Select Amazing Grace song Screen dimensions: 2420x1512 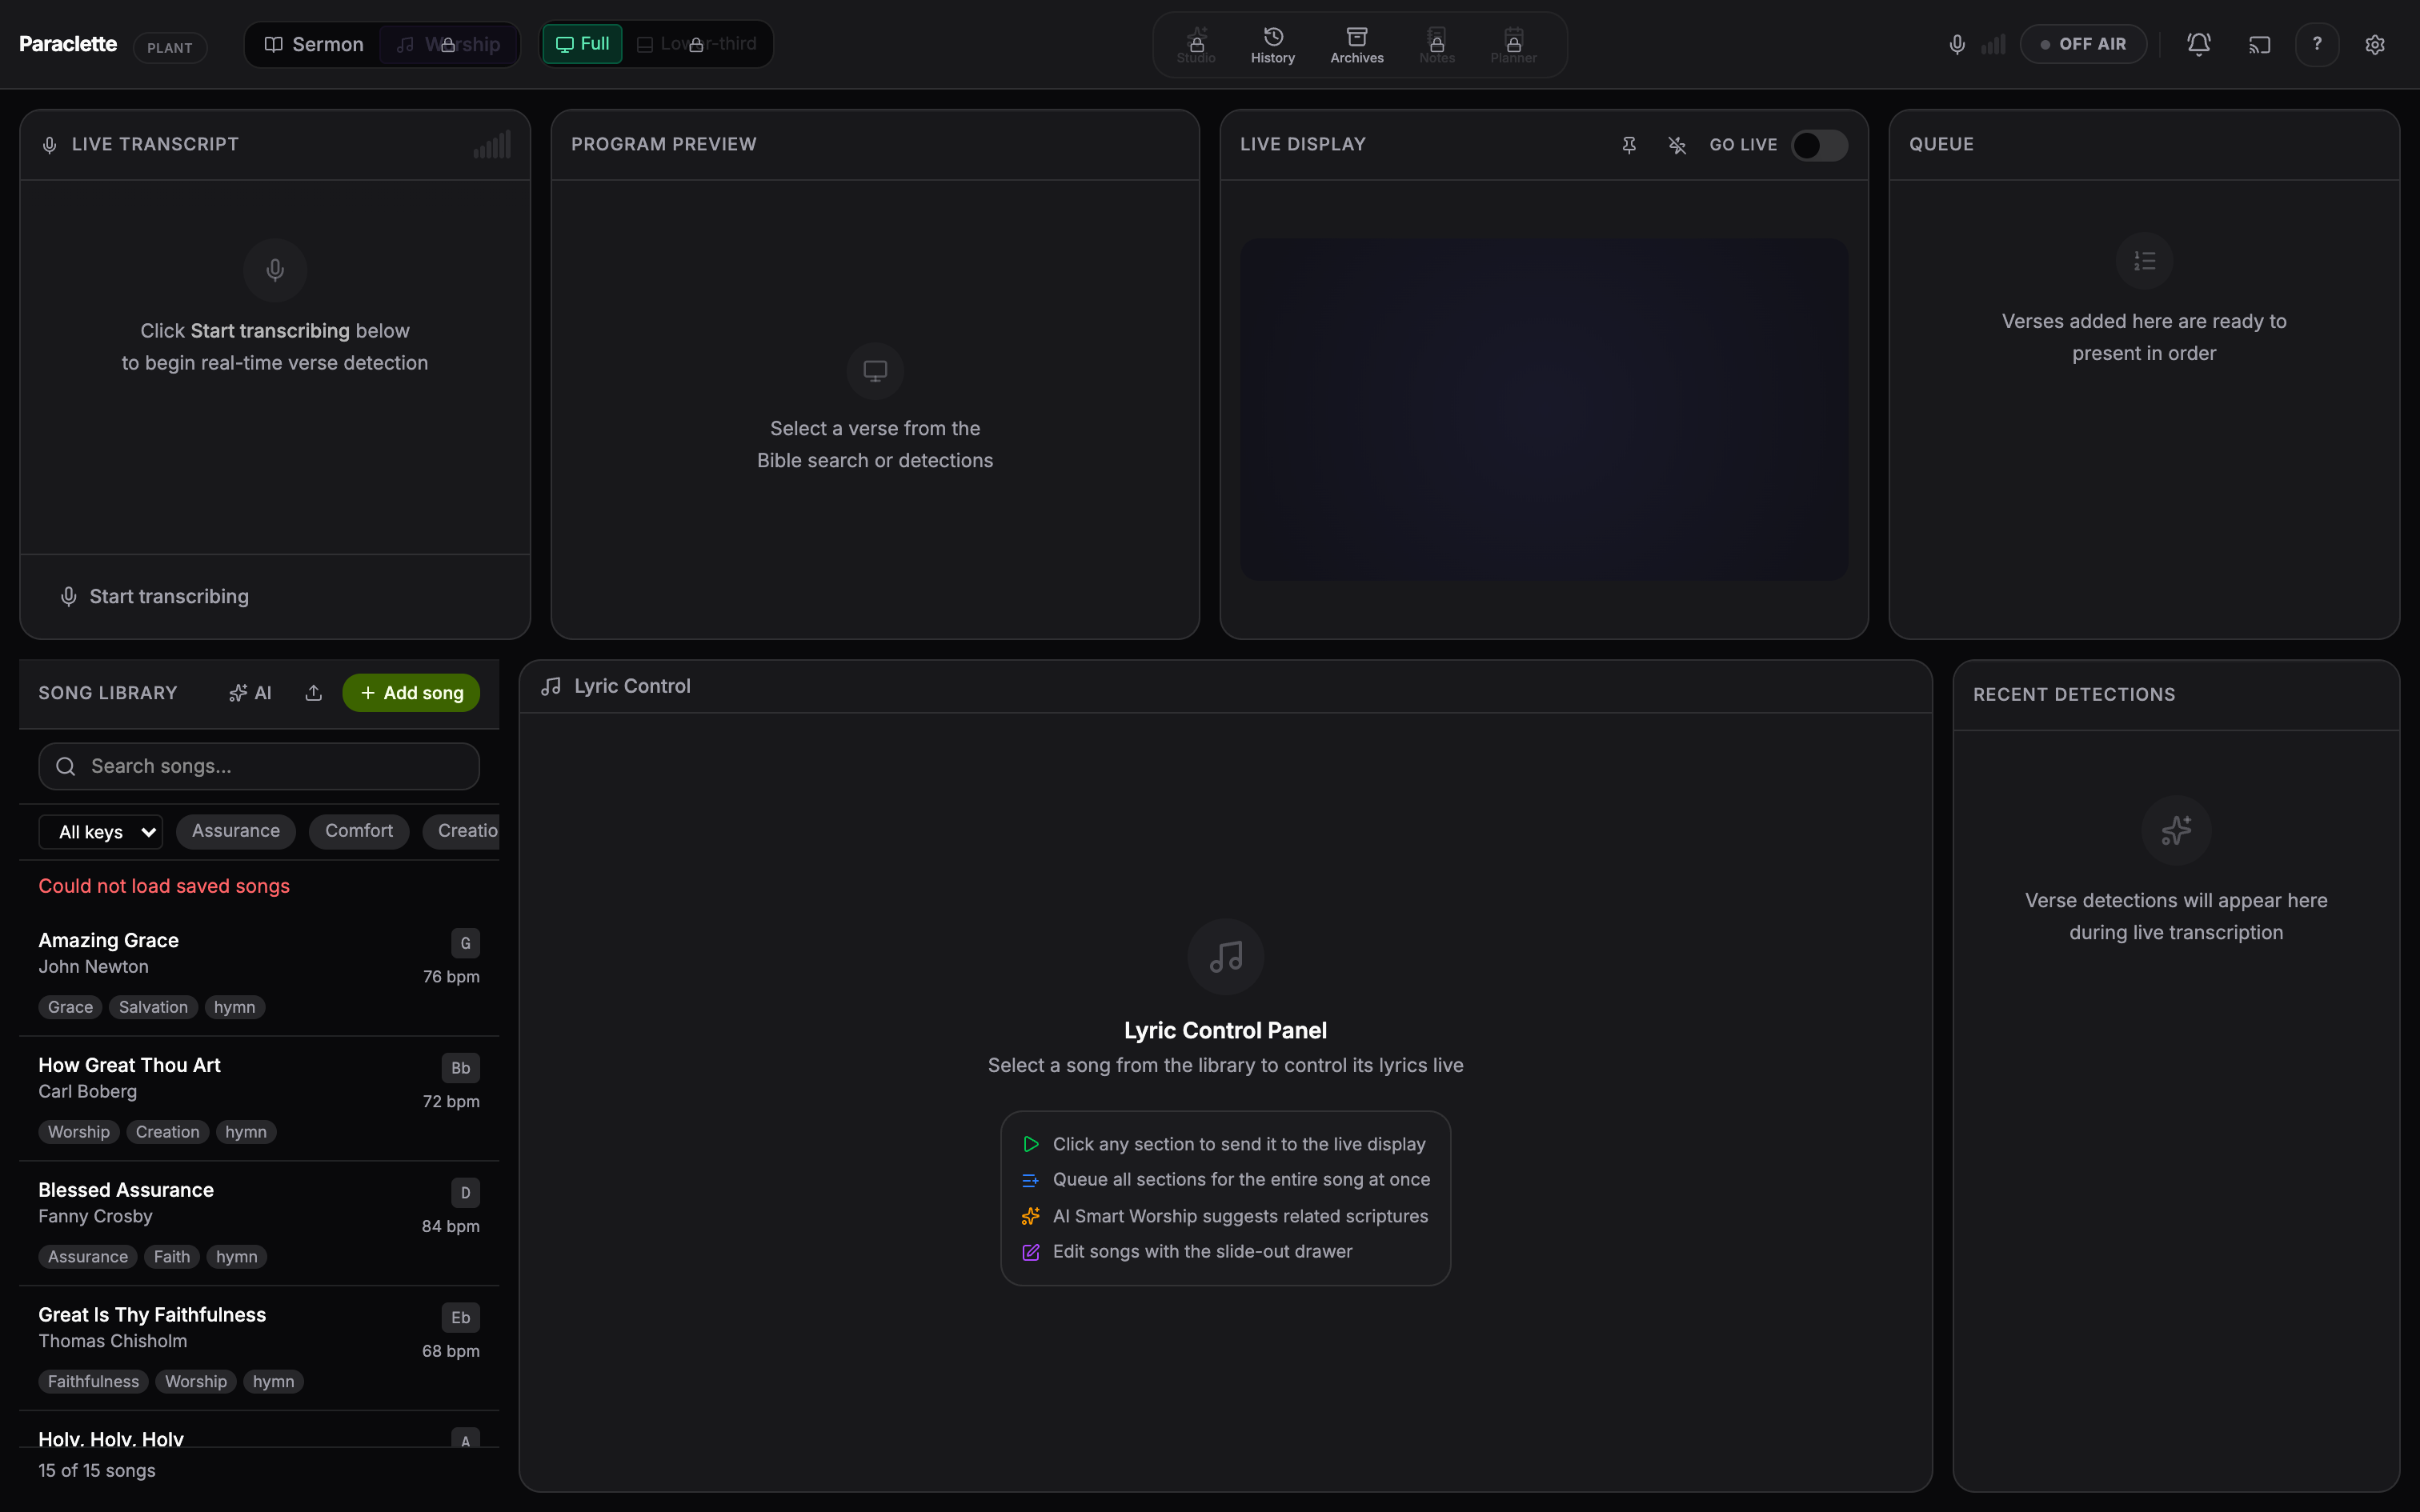[x=259, y=973]
